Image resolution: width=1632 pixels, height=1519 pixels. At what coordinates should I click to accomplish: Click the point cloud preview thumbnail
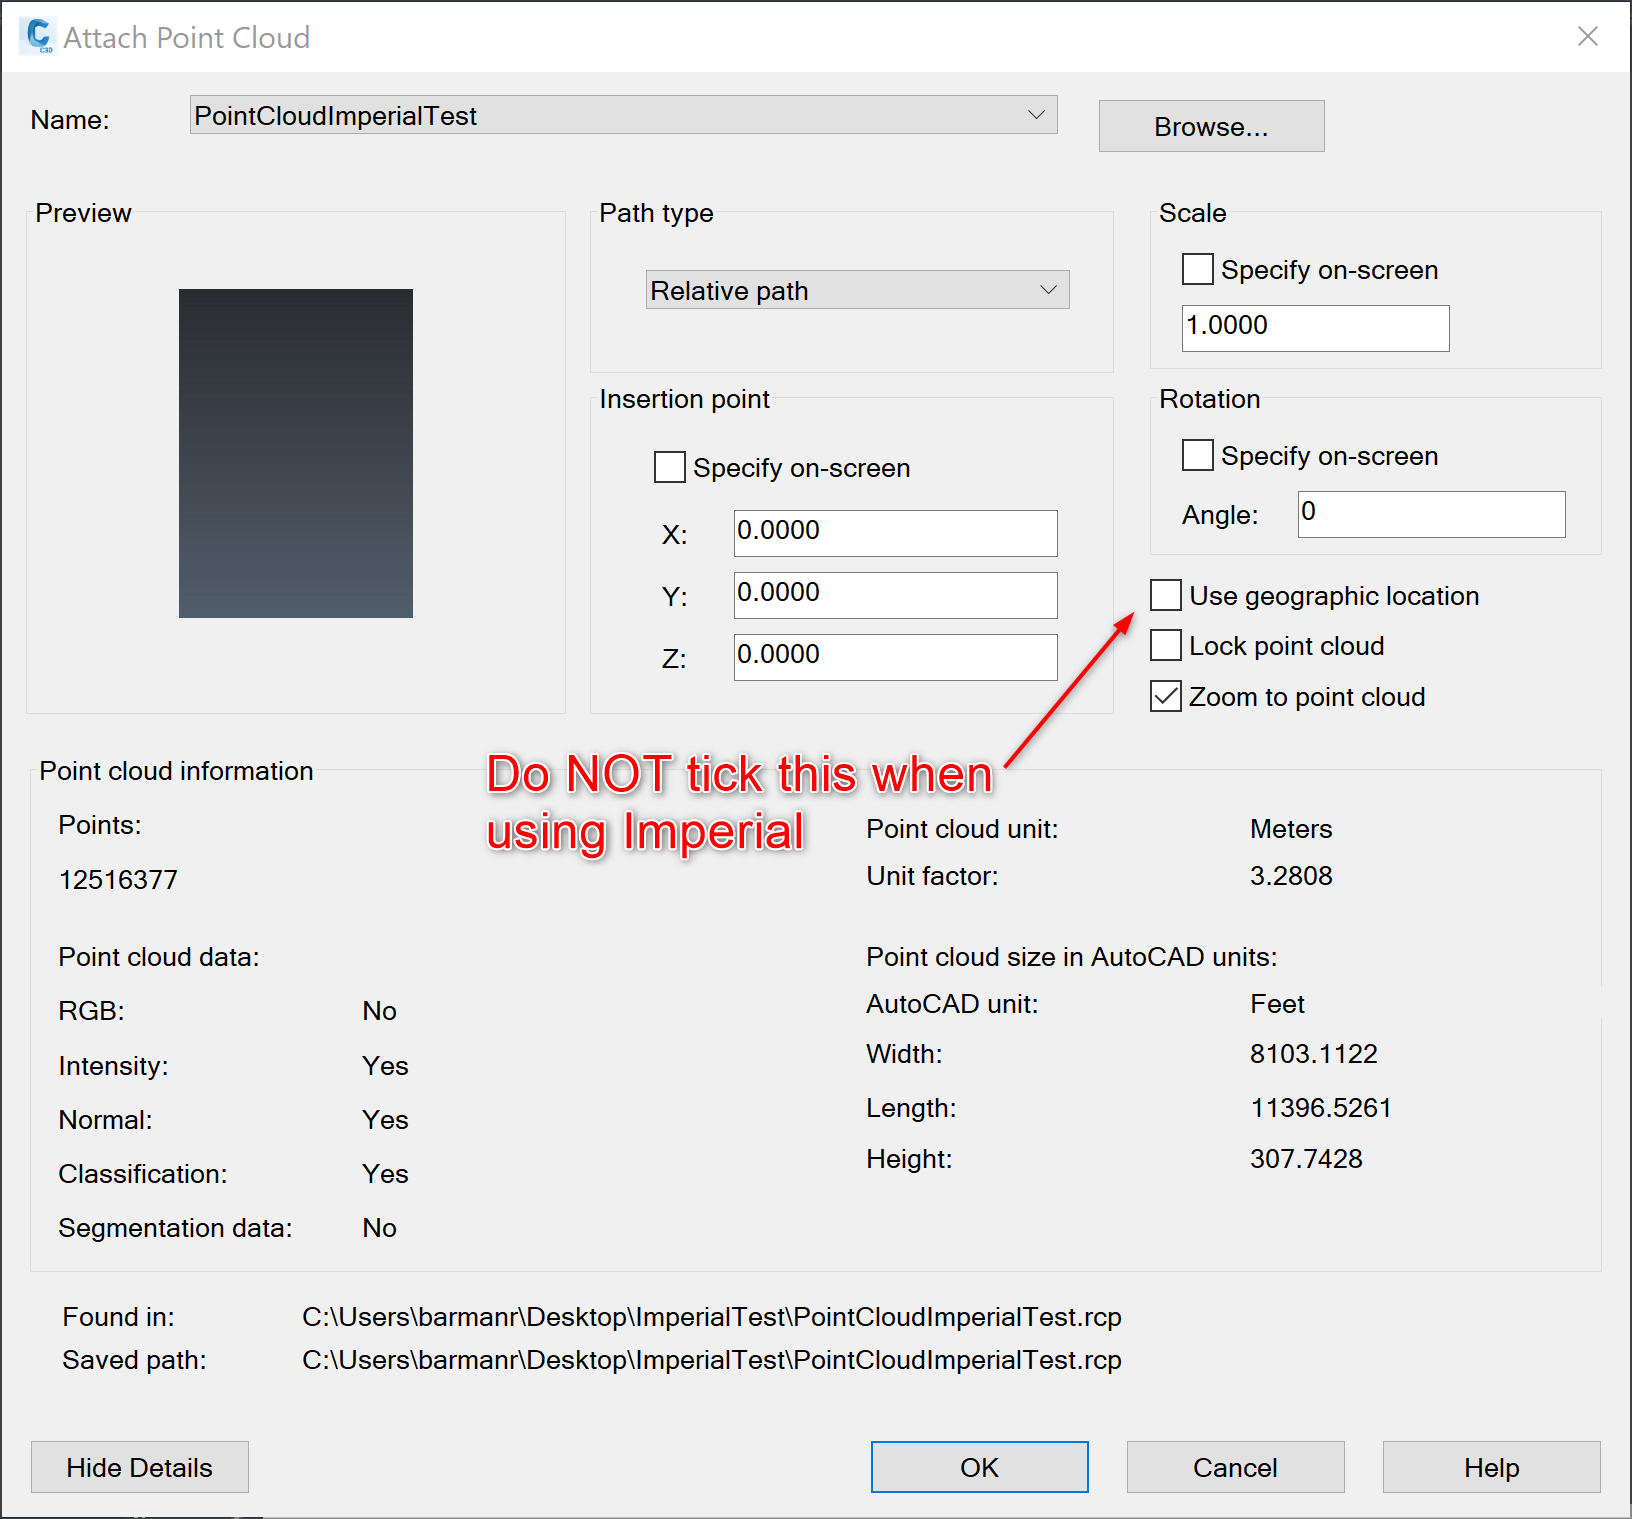click(296, 453)
